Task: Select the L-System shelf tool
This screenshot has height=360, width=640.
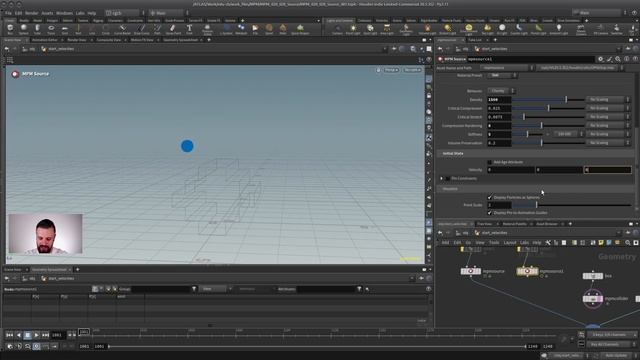Action: pyautogui.click(x=227, y=29)
